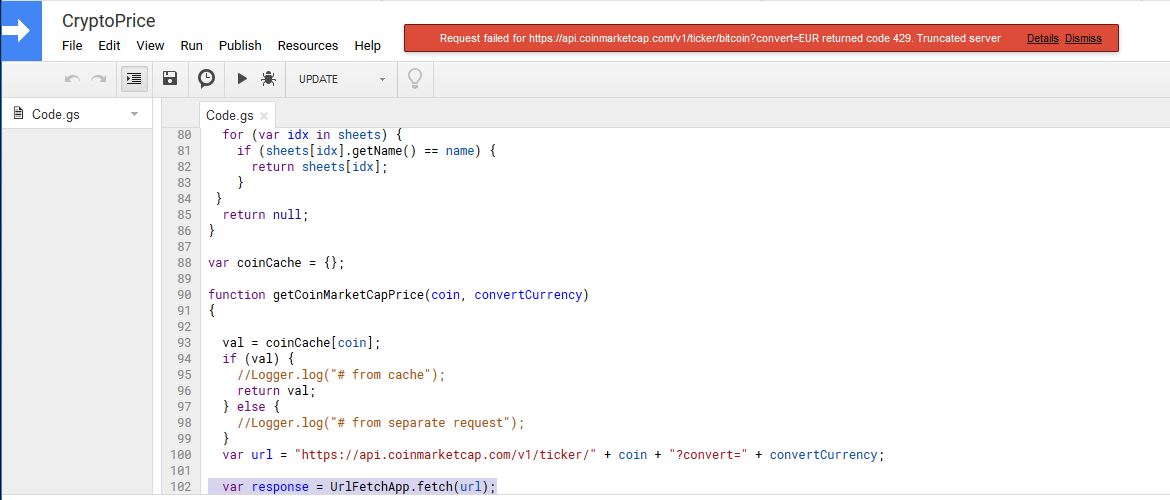Click the Details link in the error banner
The width and height of the screenshot is (1170, 500).
point(1042,38)
